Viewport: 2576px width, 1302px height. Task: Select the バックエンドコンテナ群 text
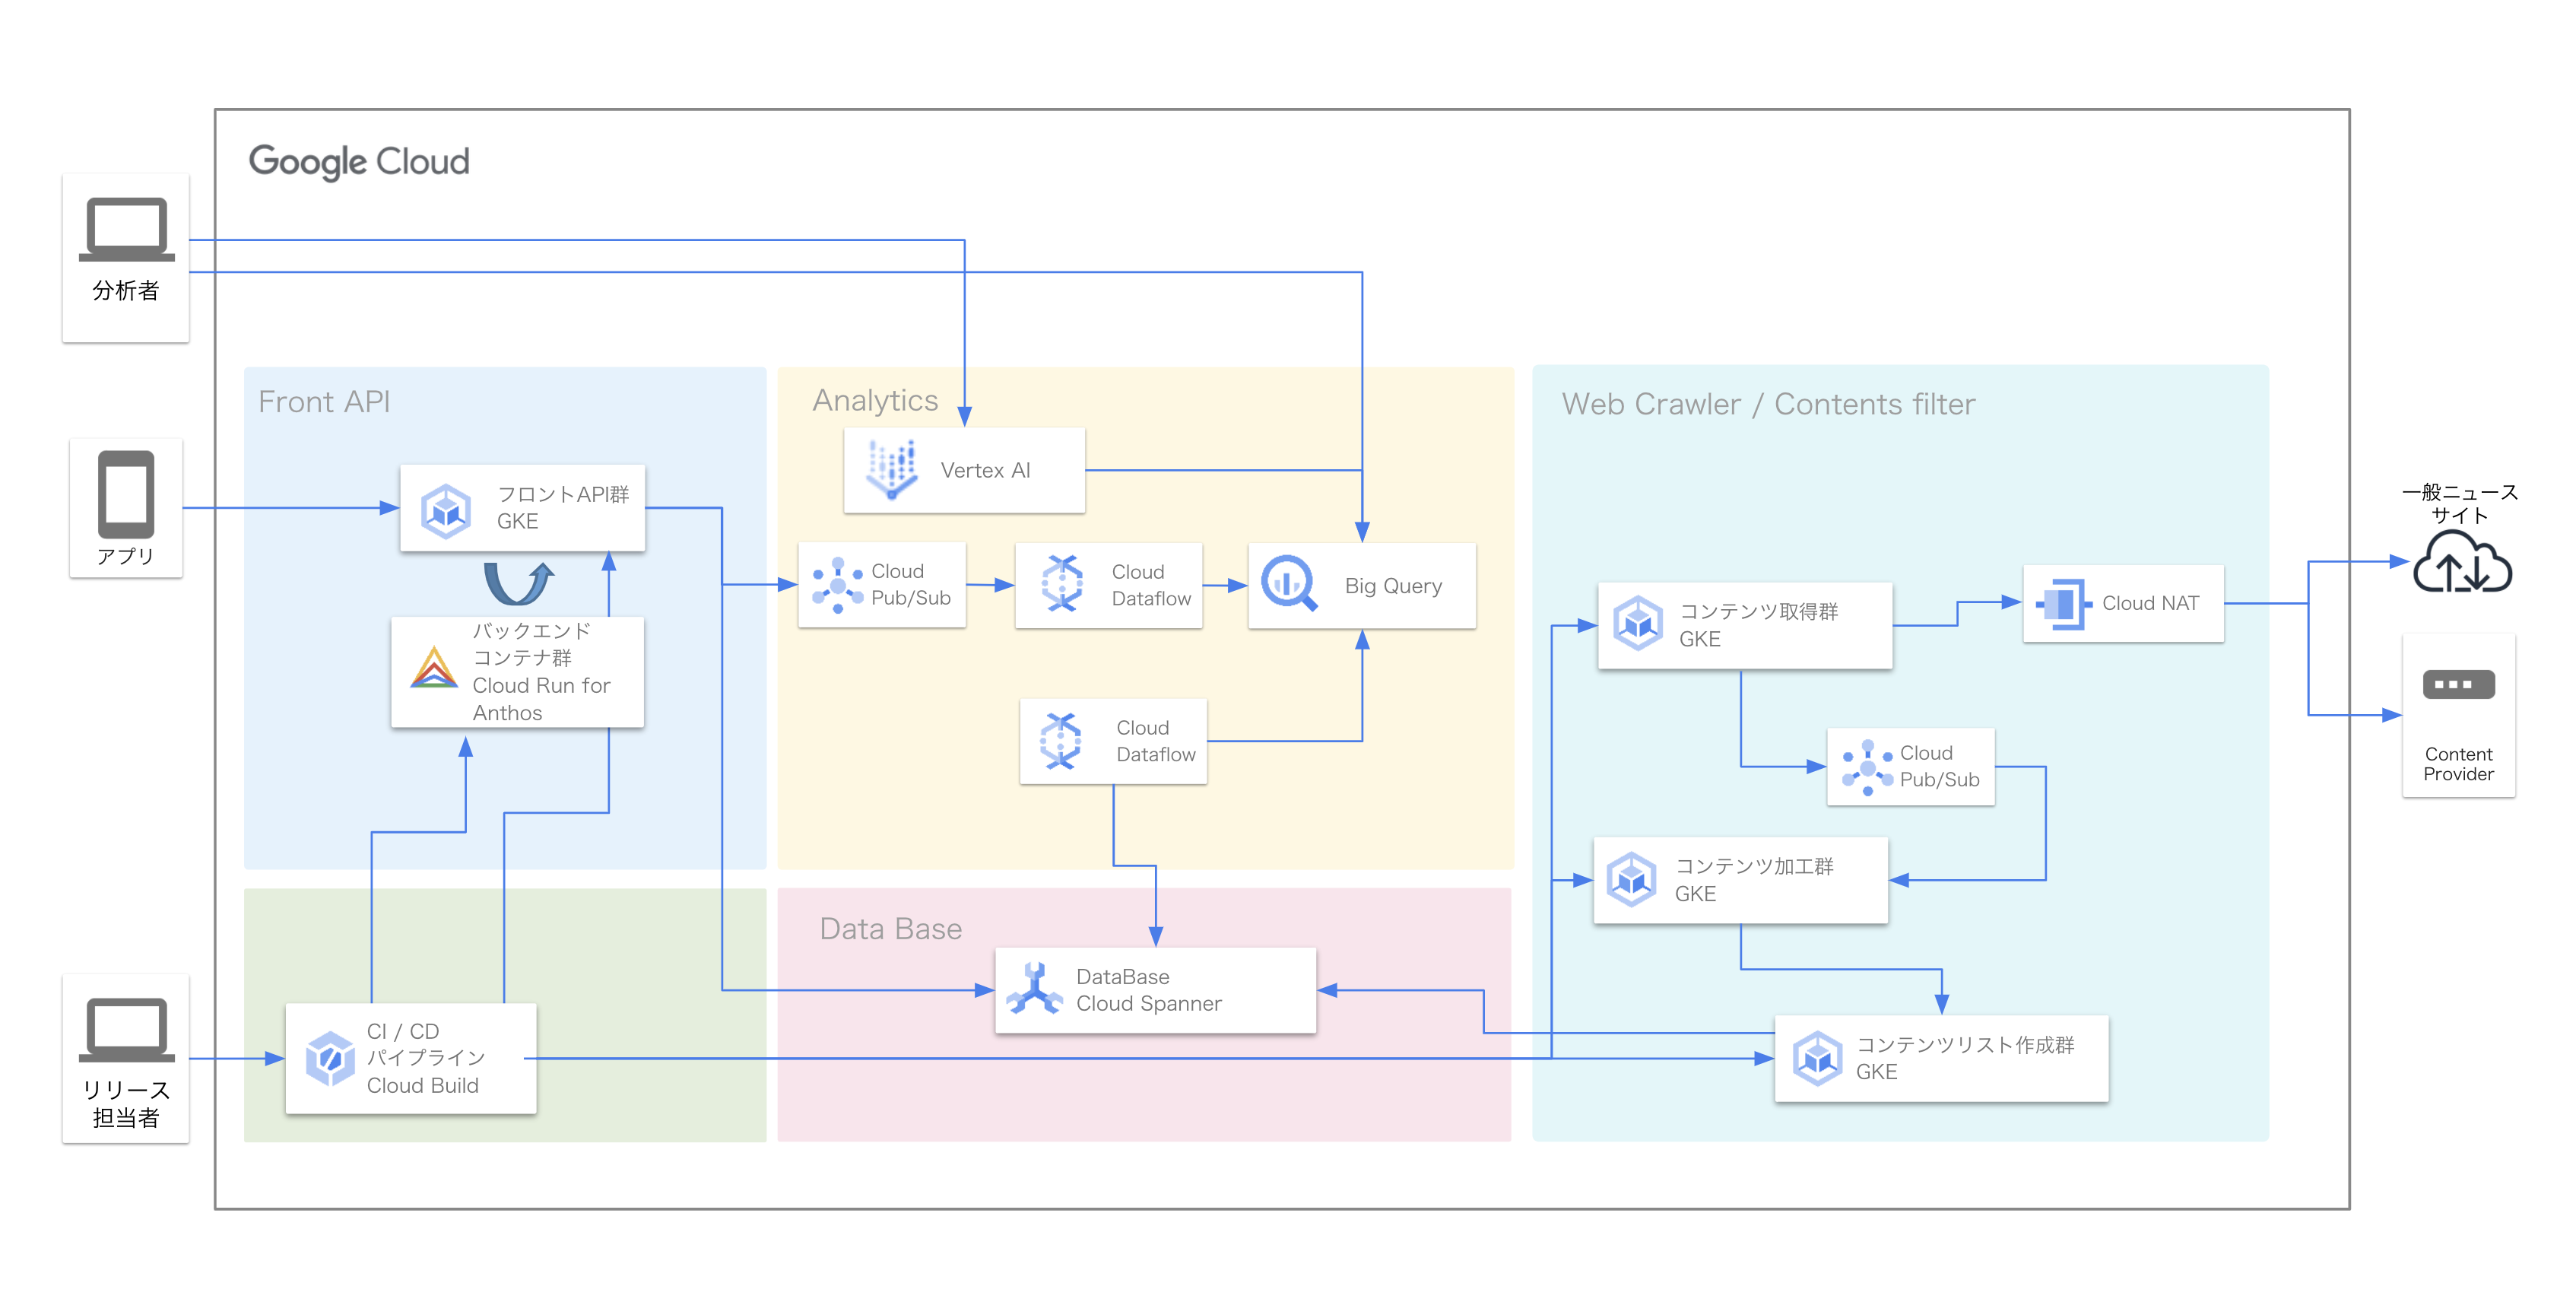point(532,644)
